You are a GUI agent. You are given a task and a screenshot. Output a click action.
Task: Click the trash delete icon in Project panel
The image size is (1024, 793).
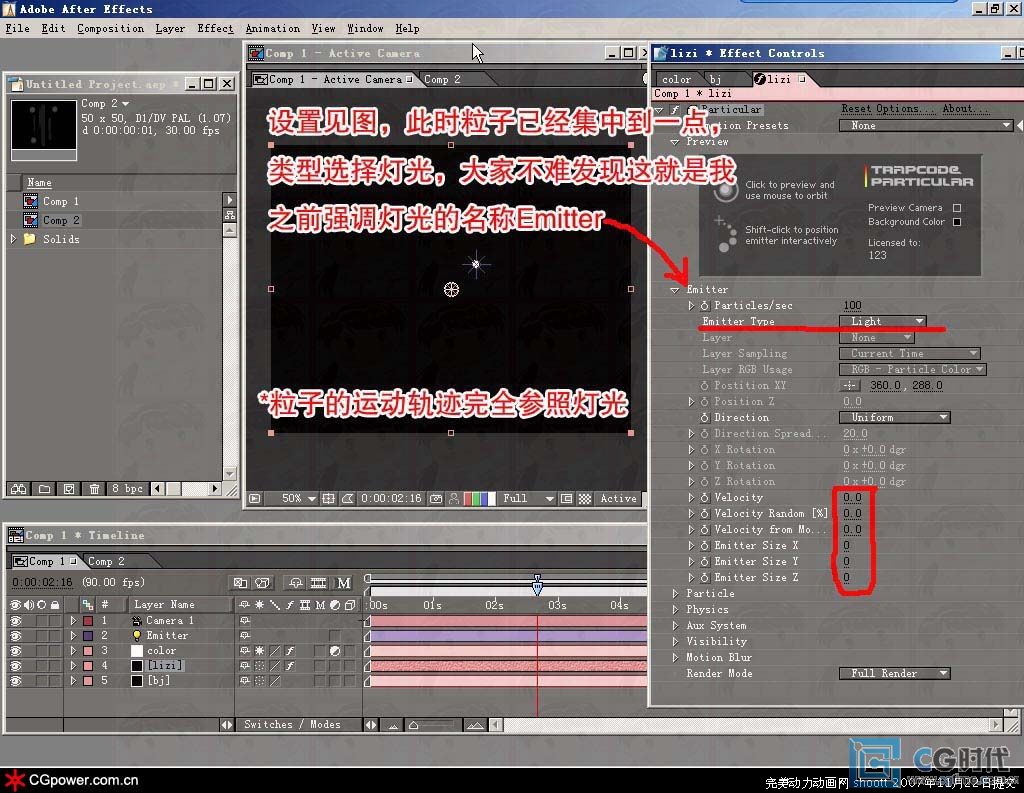click(95, 489)
